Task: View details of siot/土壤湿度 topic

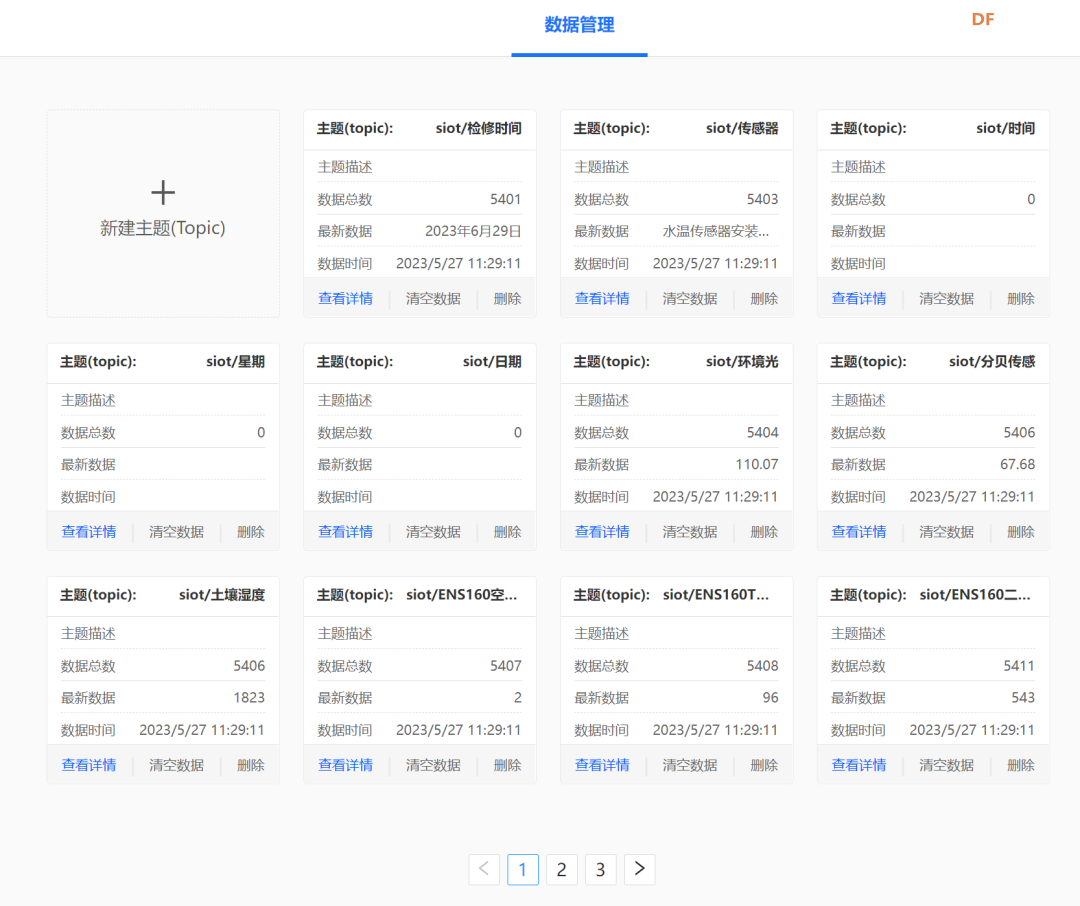Action: click(x=89, y=765)
